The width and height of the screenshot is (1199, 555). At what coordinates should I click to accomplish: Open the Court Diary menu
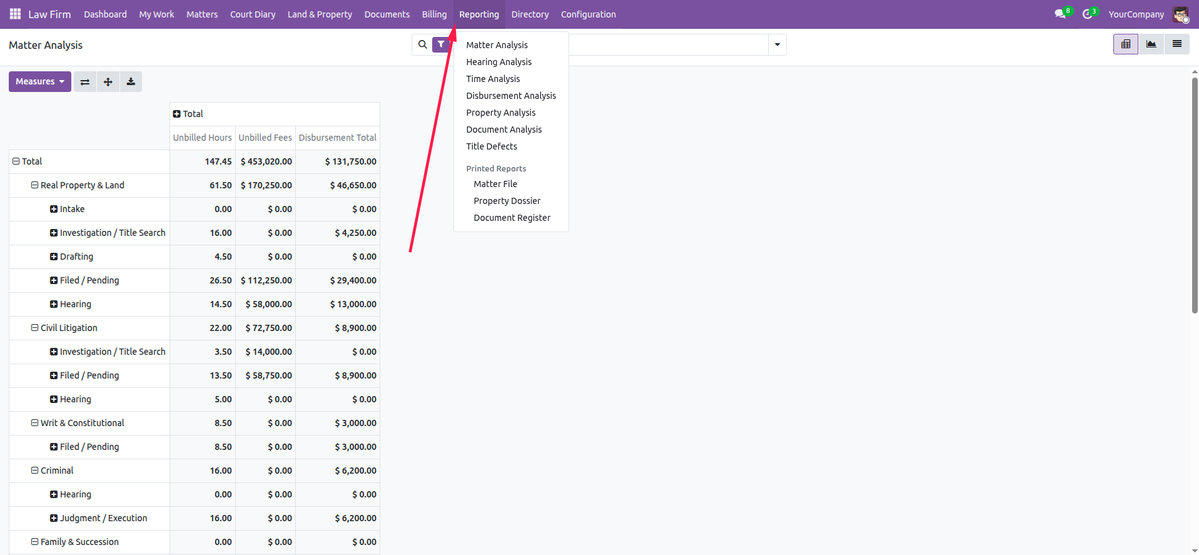[x=252, y=15]
